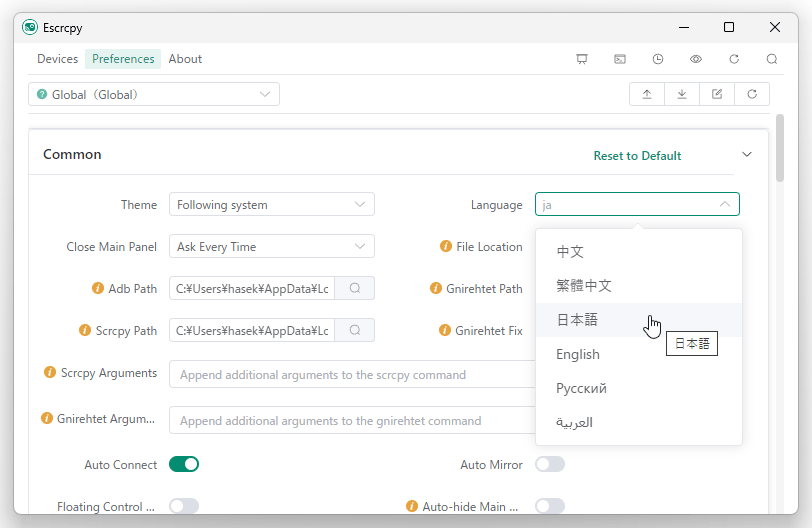Enable the Auto Mirror toggle
812x528 pixels.
(550, 464)
